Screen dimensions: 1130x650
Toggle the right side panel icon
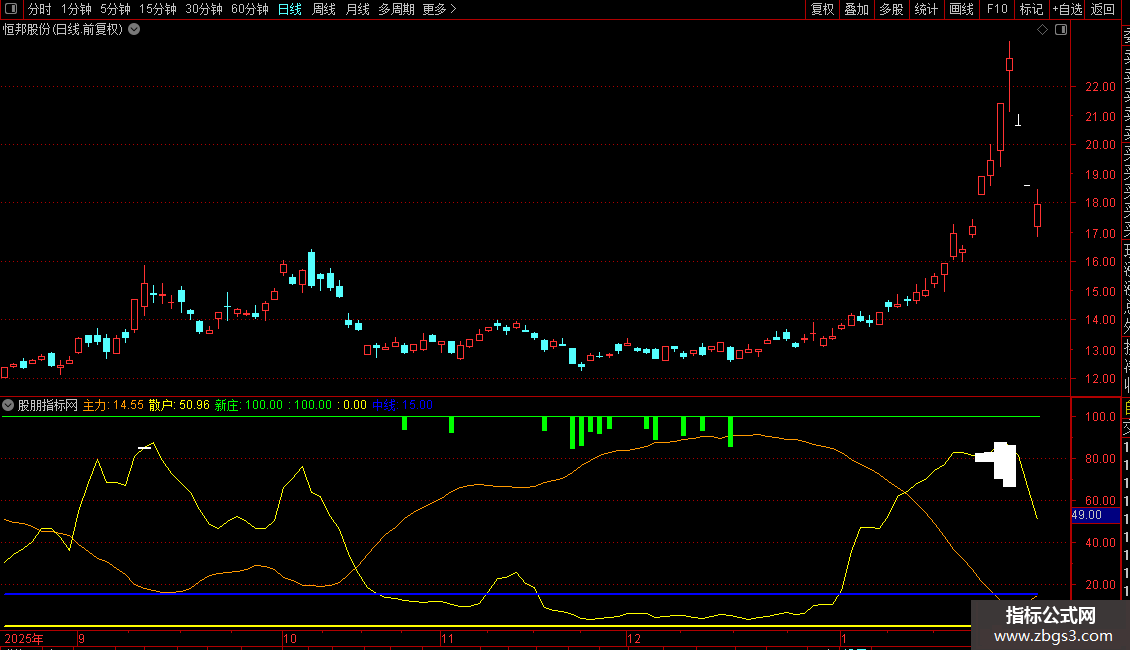(1061, 30)
